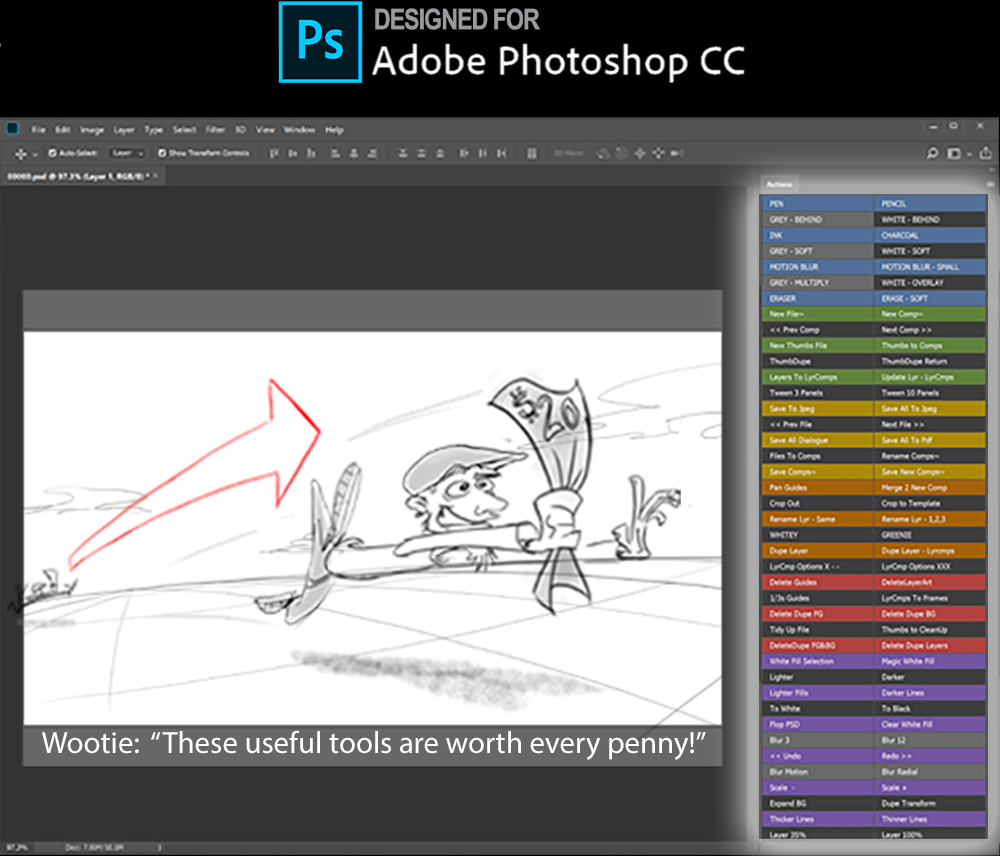
Task: Enable Show Transform Controls checkbox
Action: pyautogui.click(x=162, y=153)
